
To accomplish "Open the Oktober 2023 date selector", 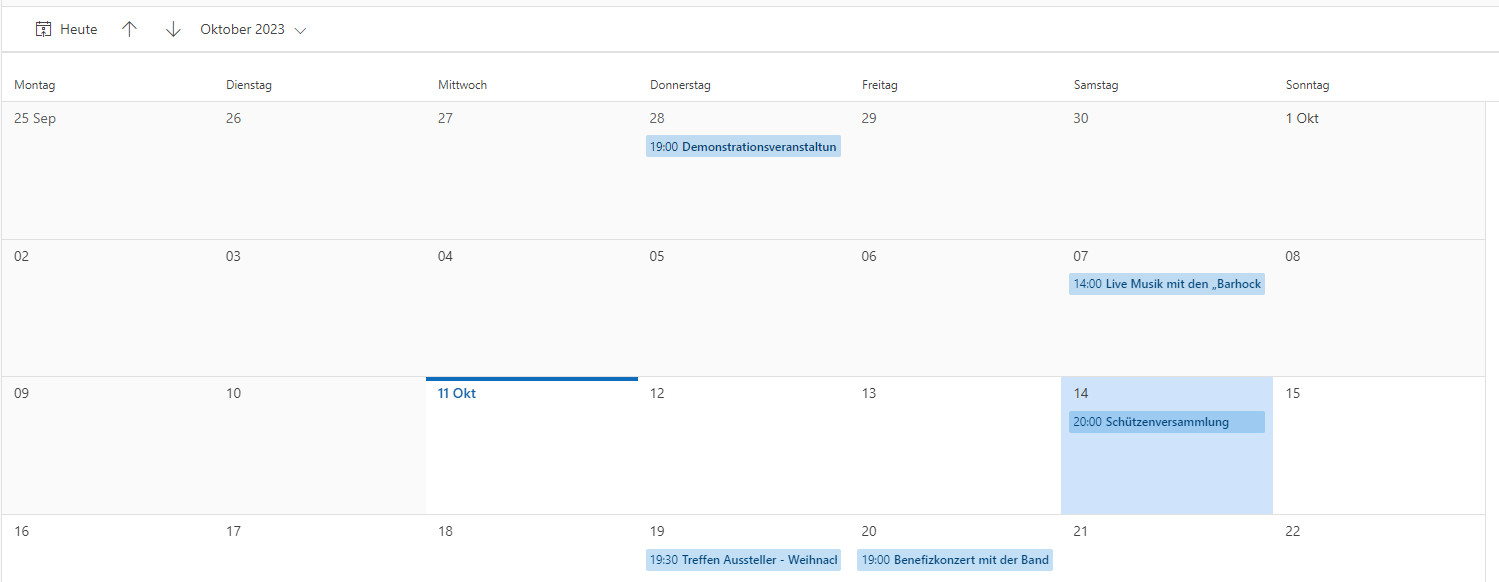I will point(253,29).
